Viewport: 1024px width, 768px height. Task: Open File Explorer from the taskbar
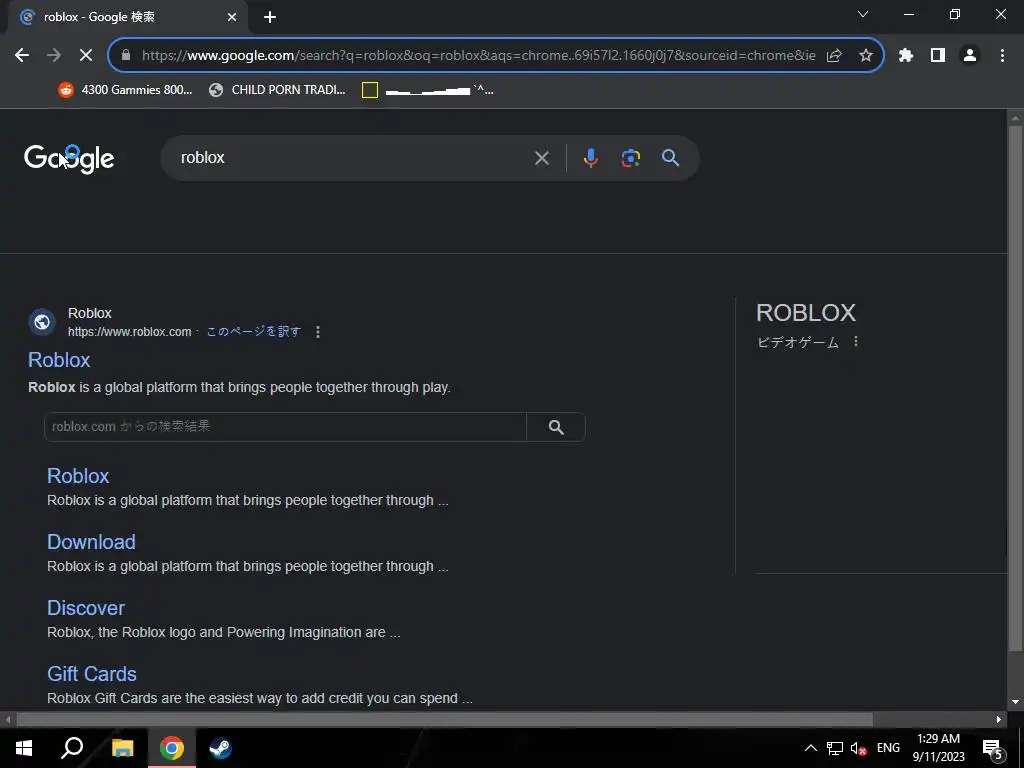point(122,748)
